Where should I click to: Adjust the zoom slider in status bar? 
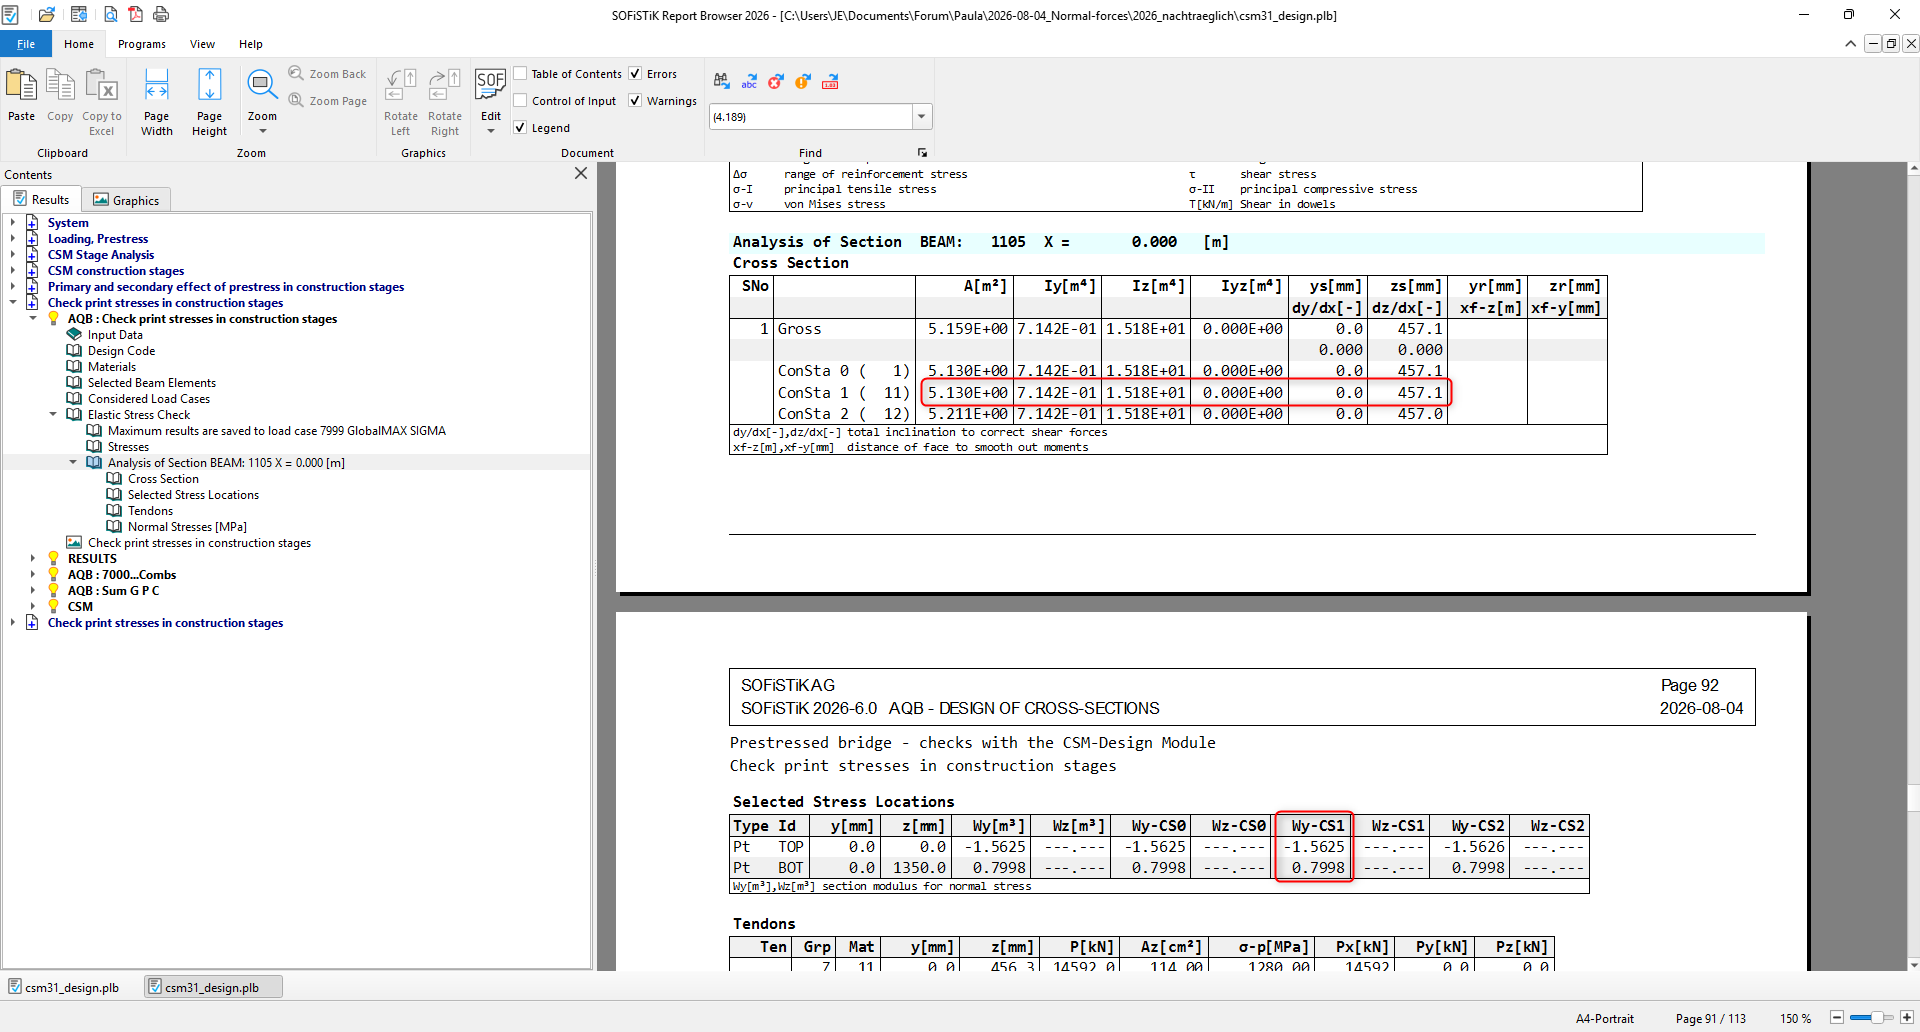pos(1877,1018)
